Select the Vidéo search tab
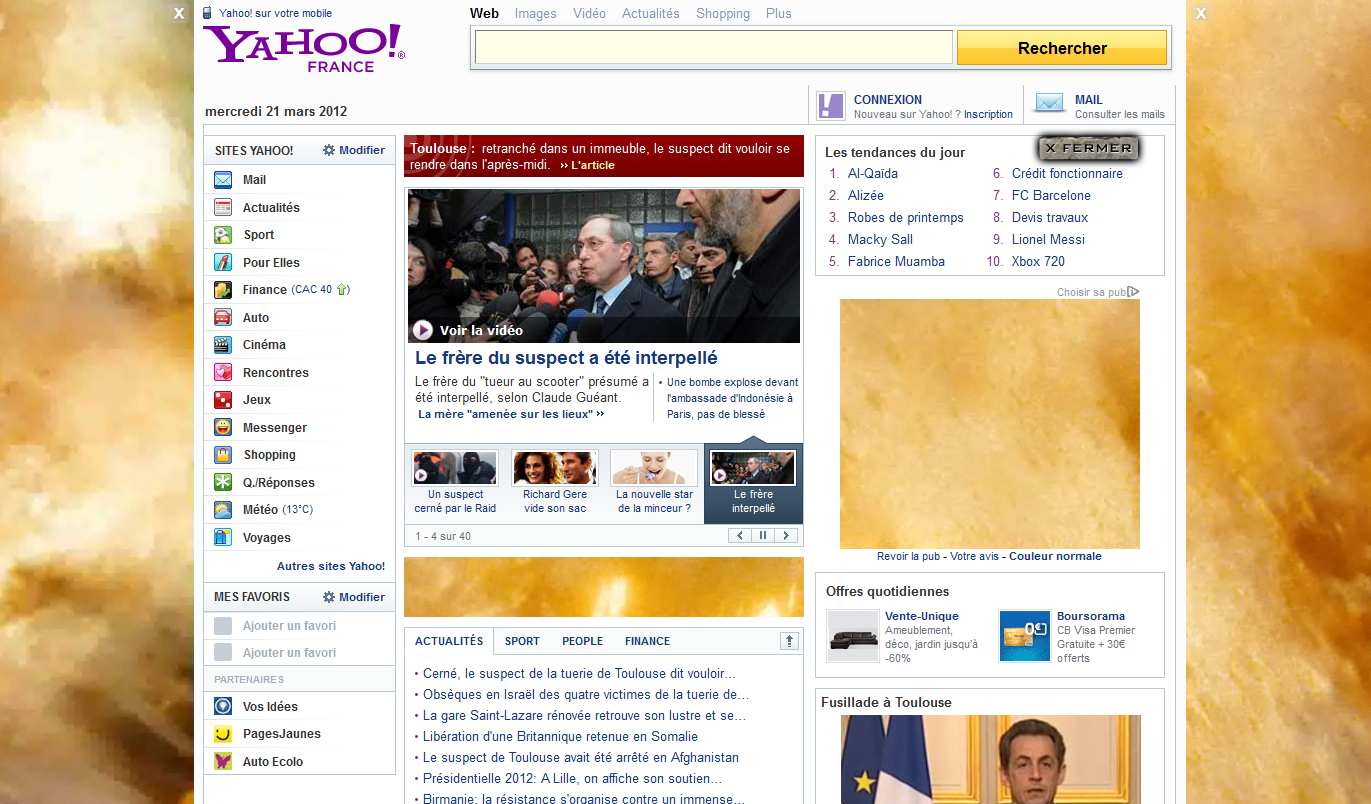The height and width of the screenshot is (804, 1371). point(589,14)
